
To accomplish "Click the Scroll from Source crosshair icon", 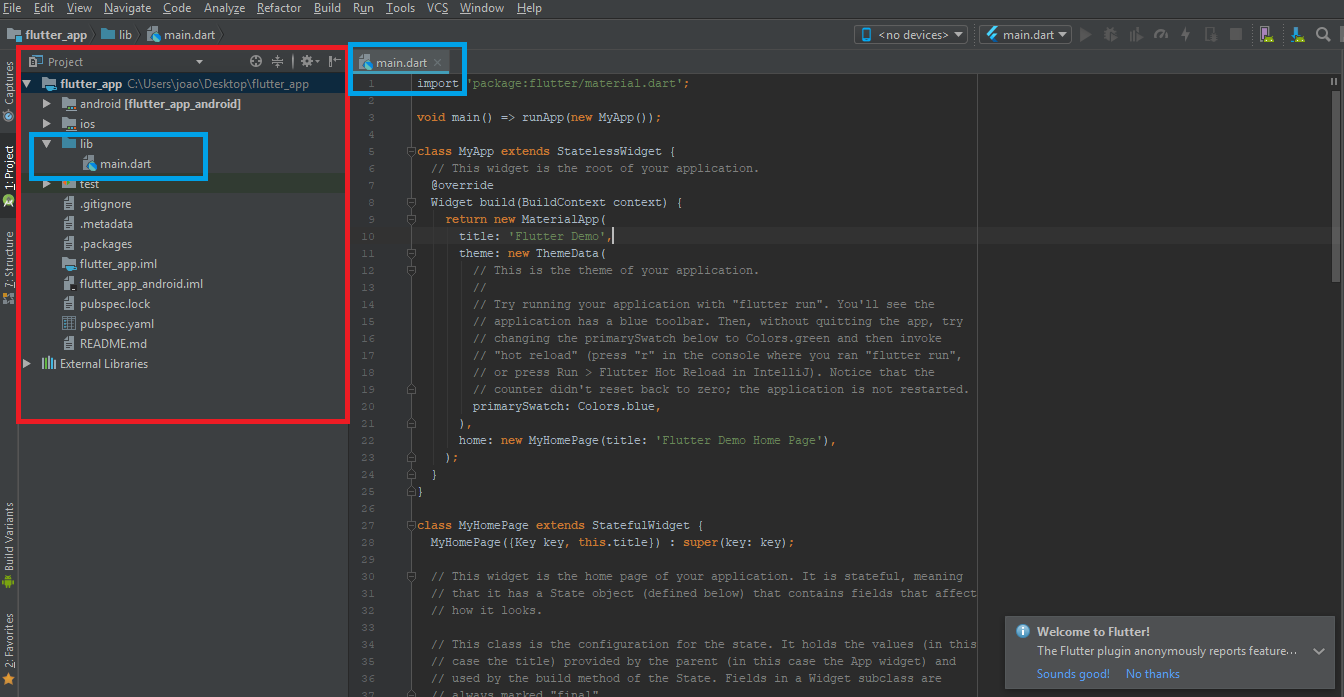I will (256, 61).
